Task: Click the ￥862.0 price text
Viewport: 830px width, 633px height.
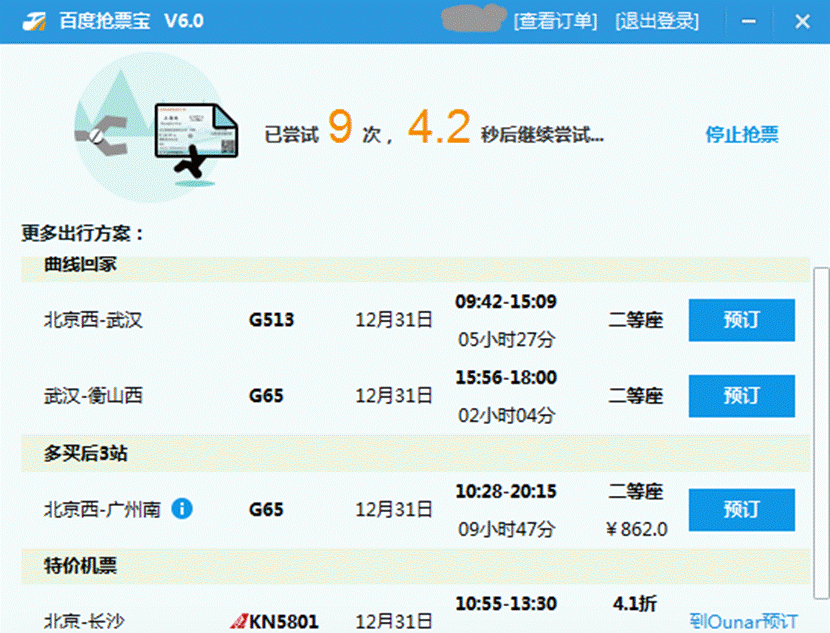Action: coord(636,529)
